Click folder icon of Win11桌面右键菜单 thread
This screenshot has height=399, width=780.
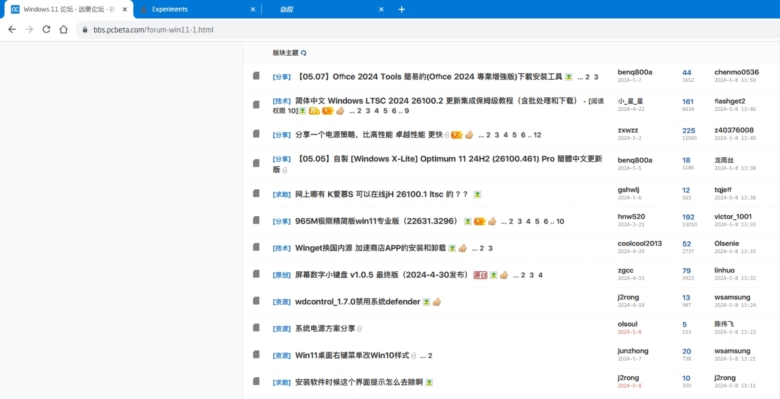256,355
